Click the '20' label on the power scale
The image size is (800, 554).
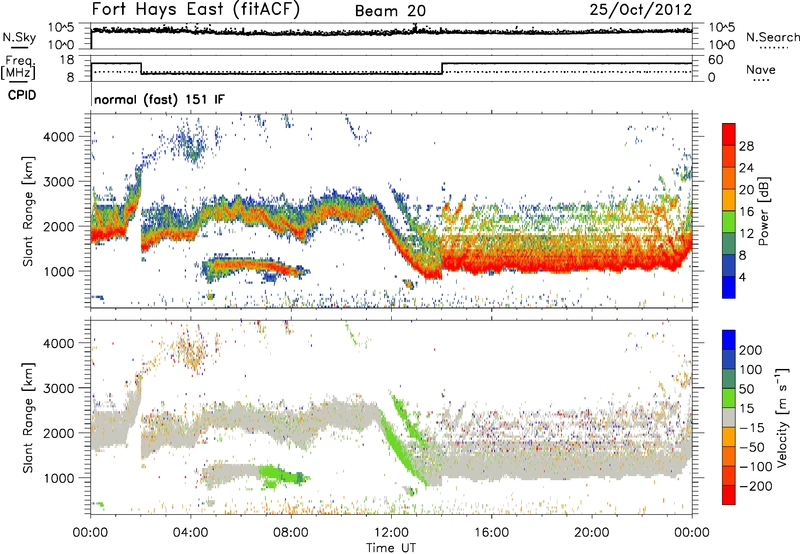click(x=746, y=190)
